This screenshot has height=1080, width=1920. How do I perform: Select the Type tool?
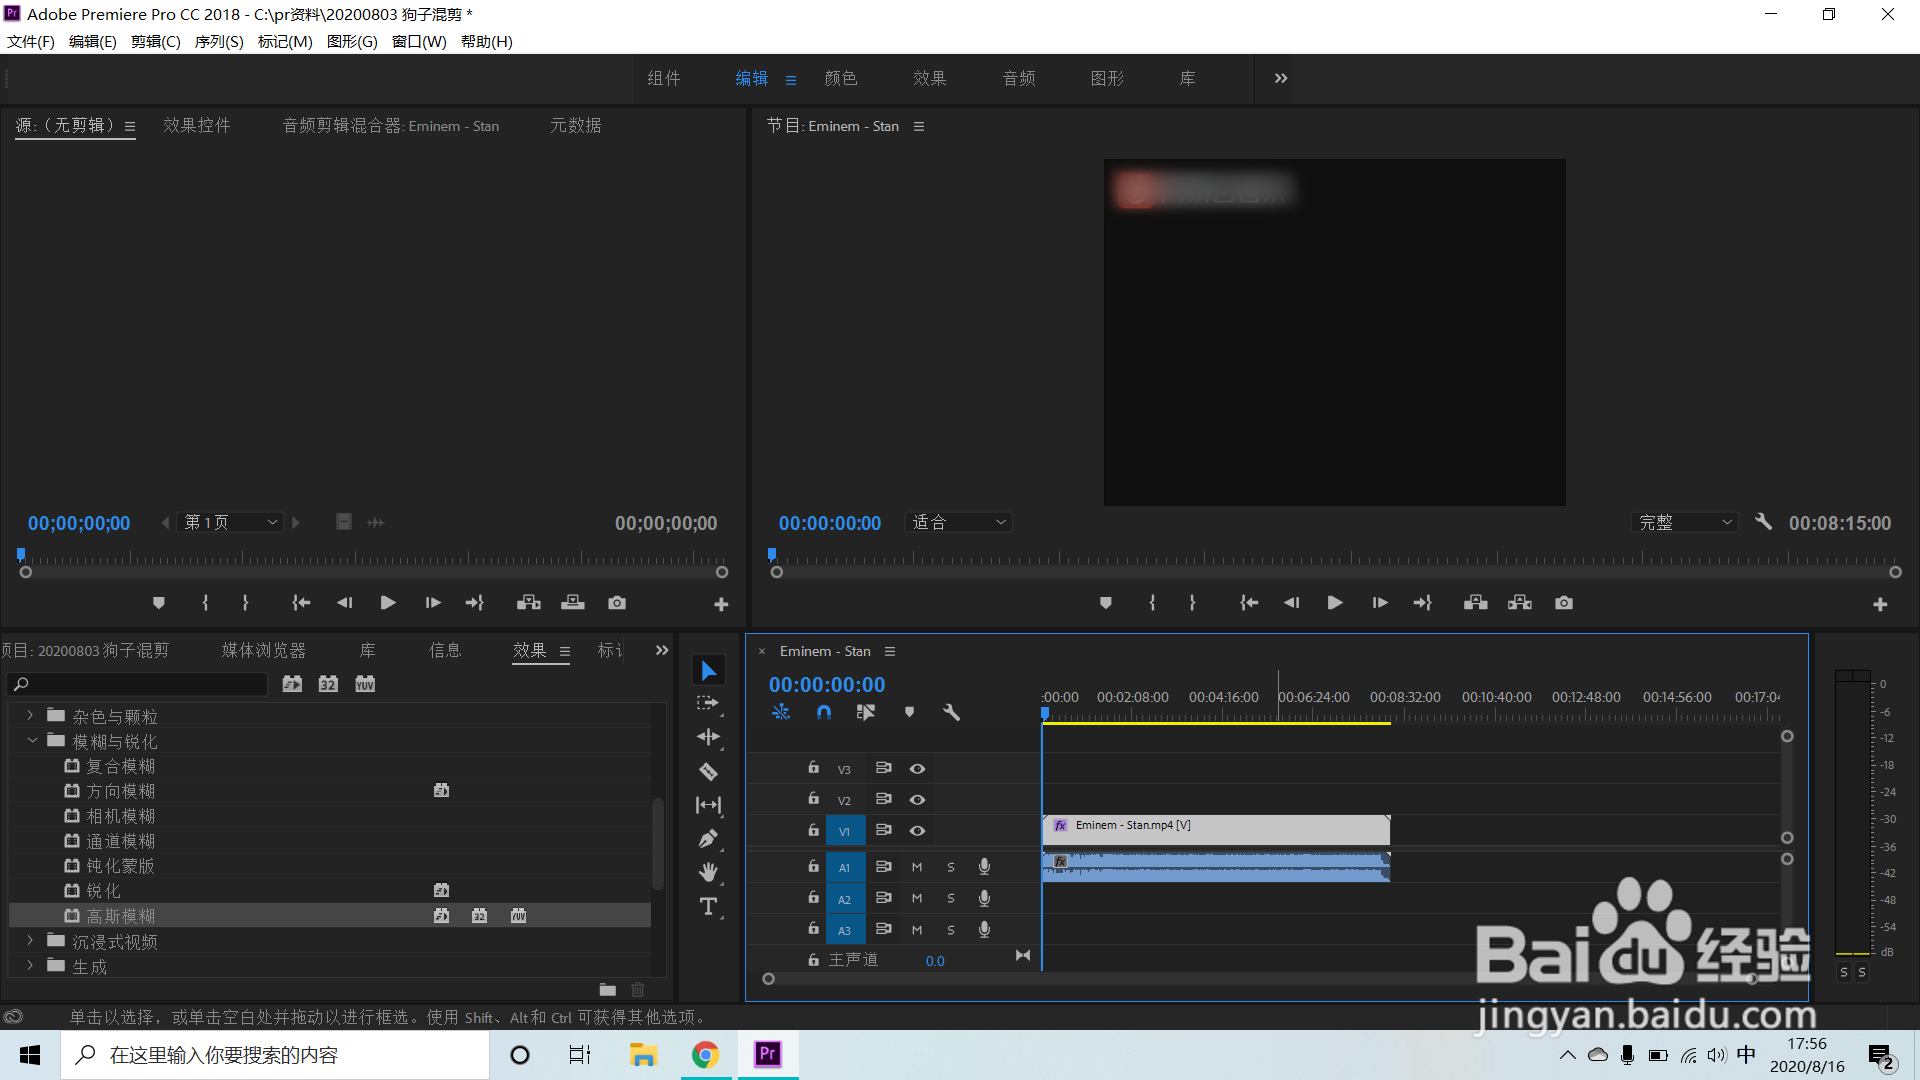tap(709, 906)
